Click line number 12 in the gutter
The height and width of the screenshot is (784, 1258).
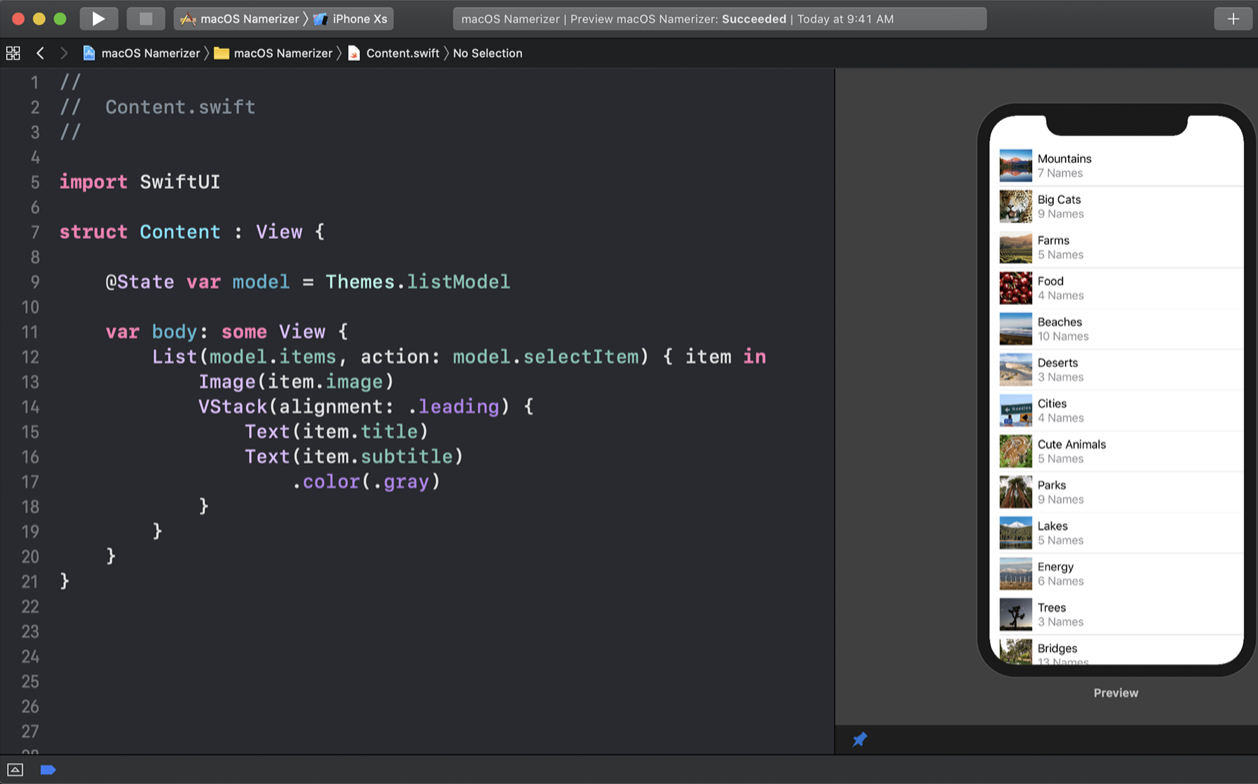pyautogui.click(x=29, y=357)
